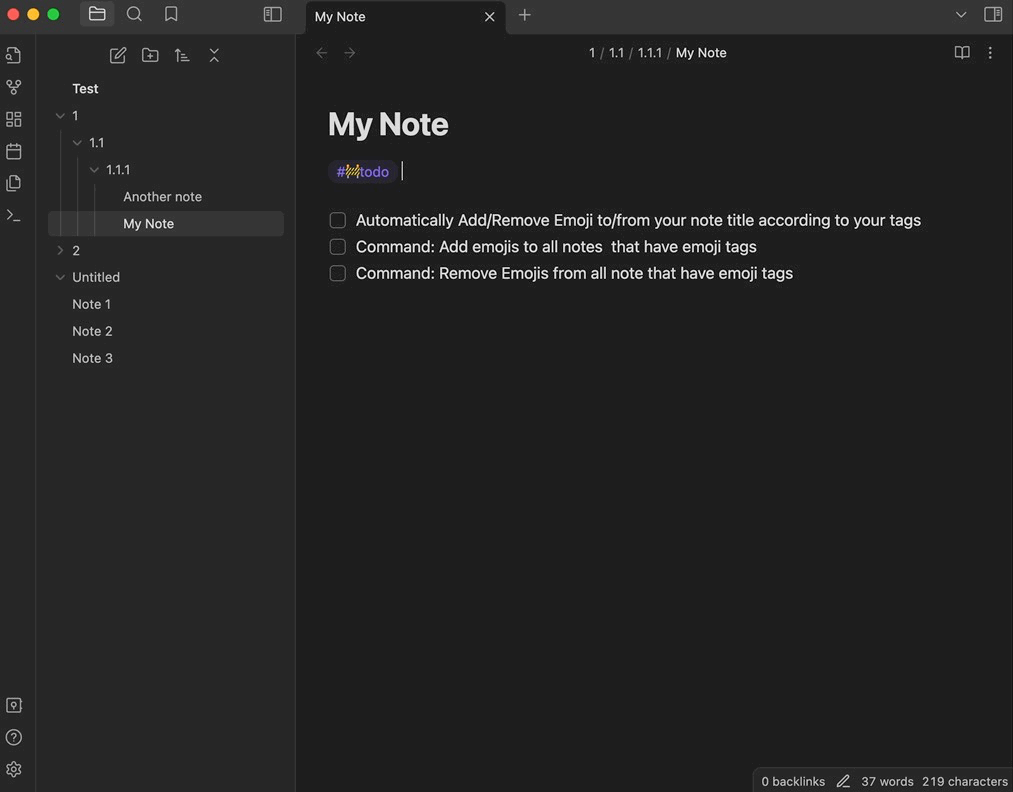Click the Test vault name
Viewport: 1013px width, 792px height.
click(85, 89)
